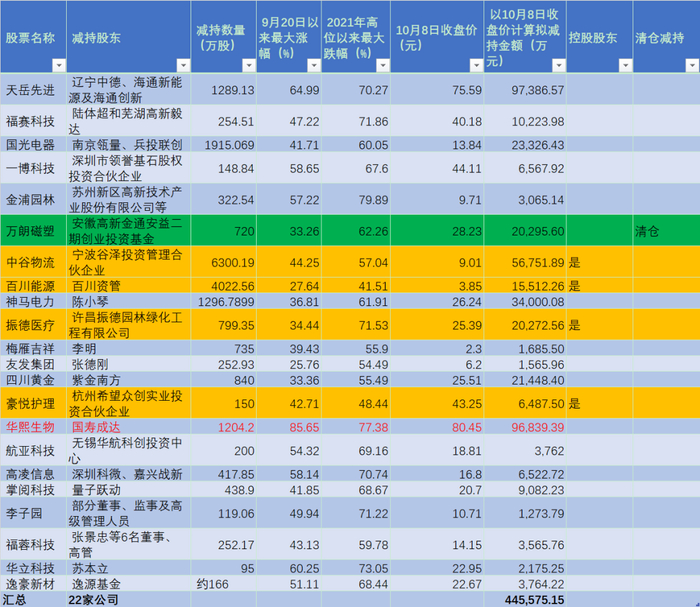Open filter dropdown for 10月8日收盘价 column

(x=476, y=66)
